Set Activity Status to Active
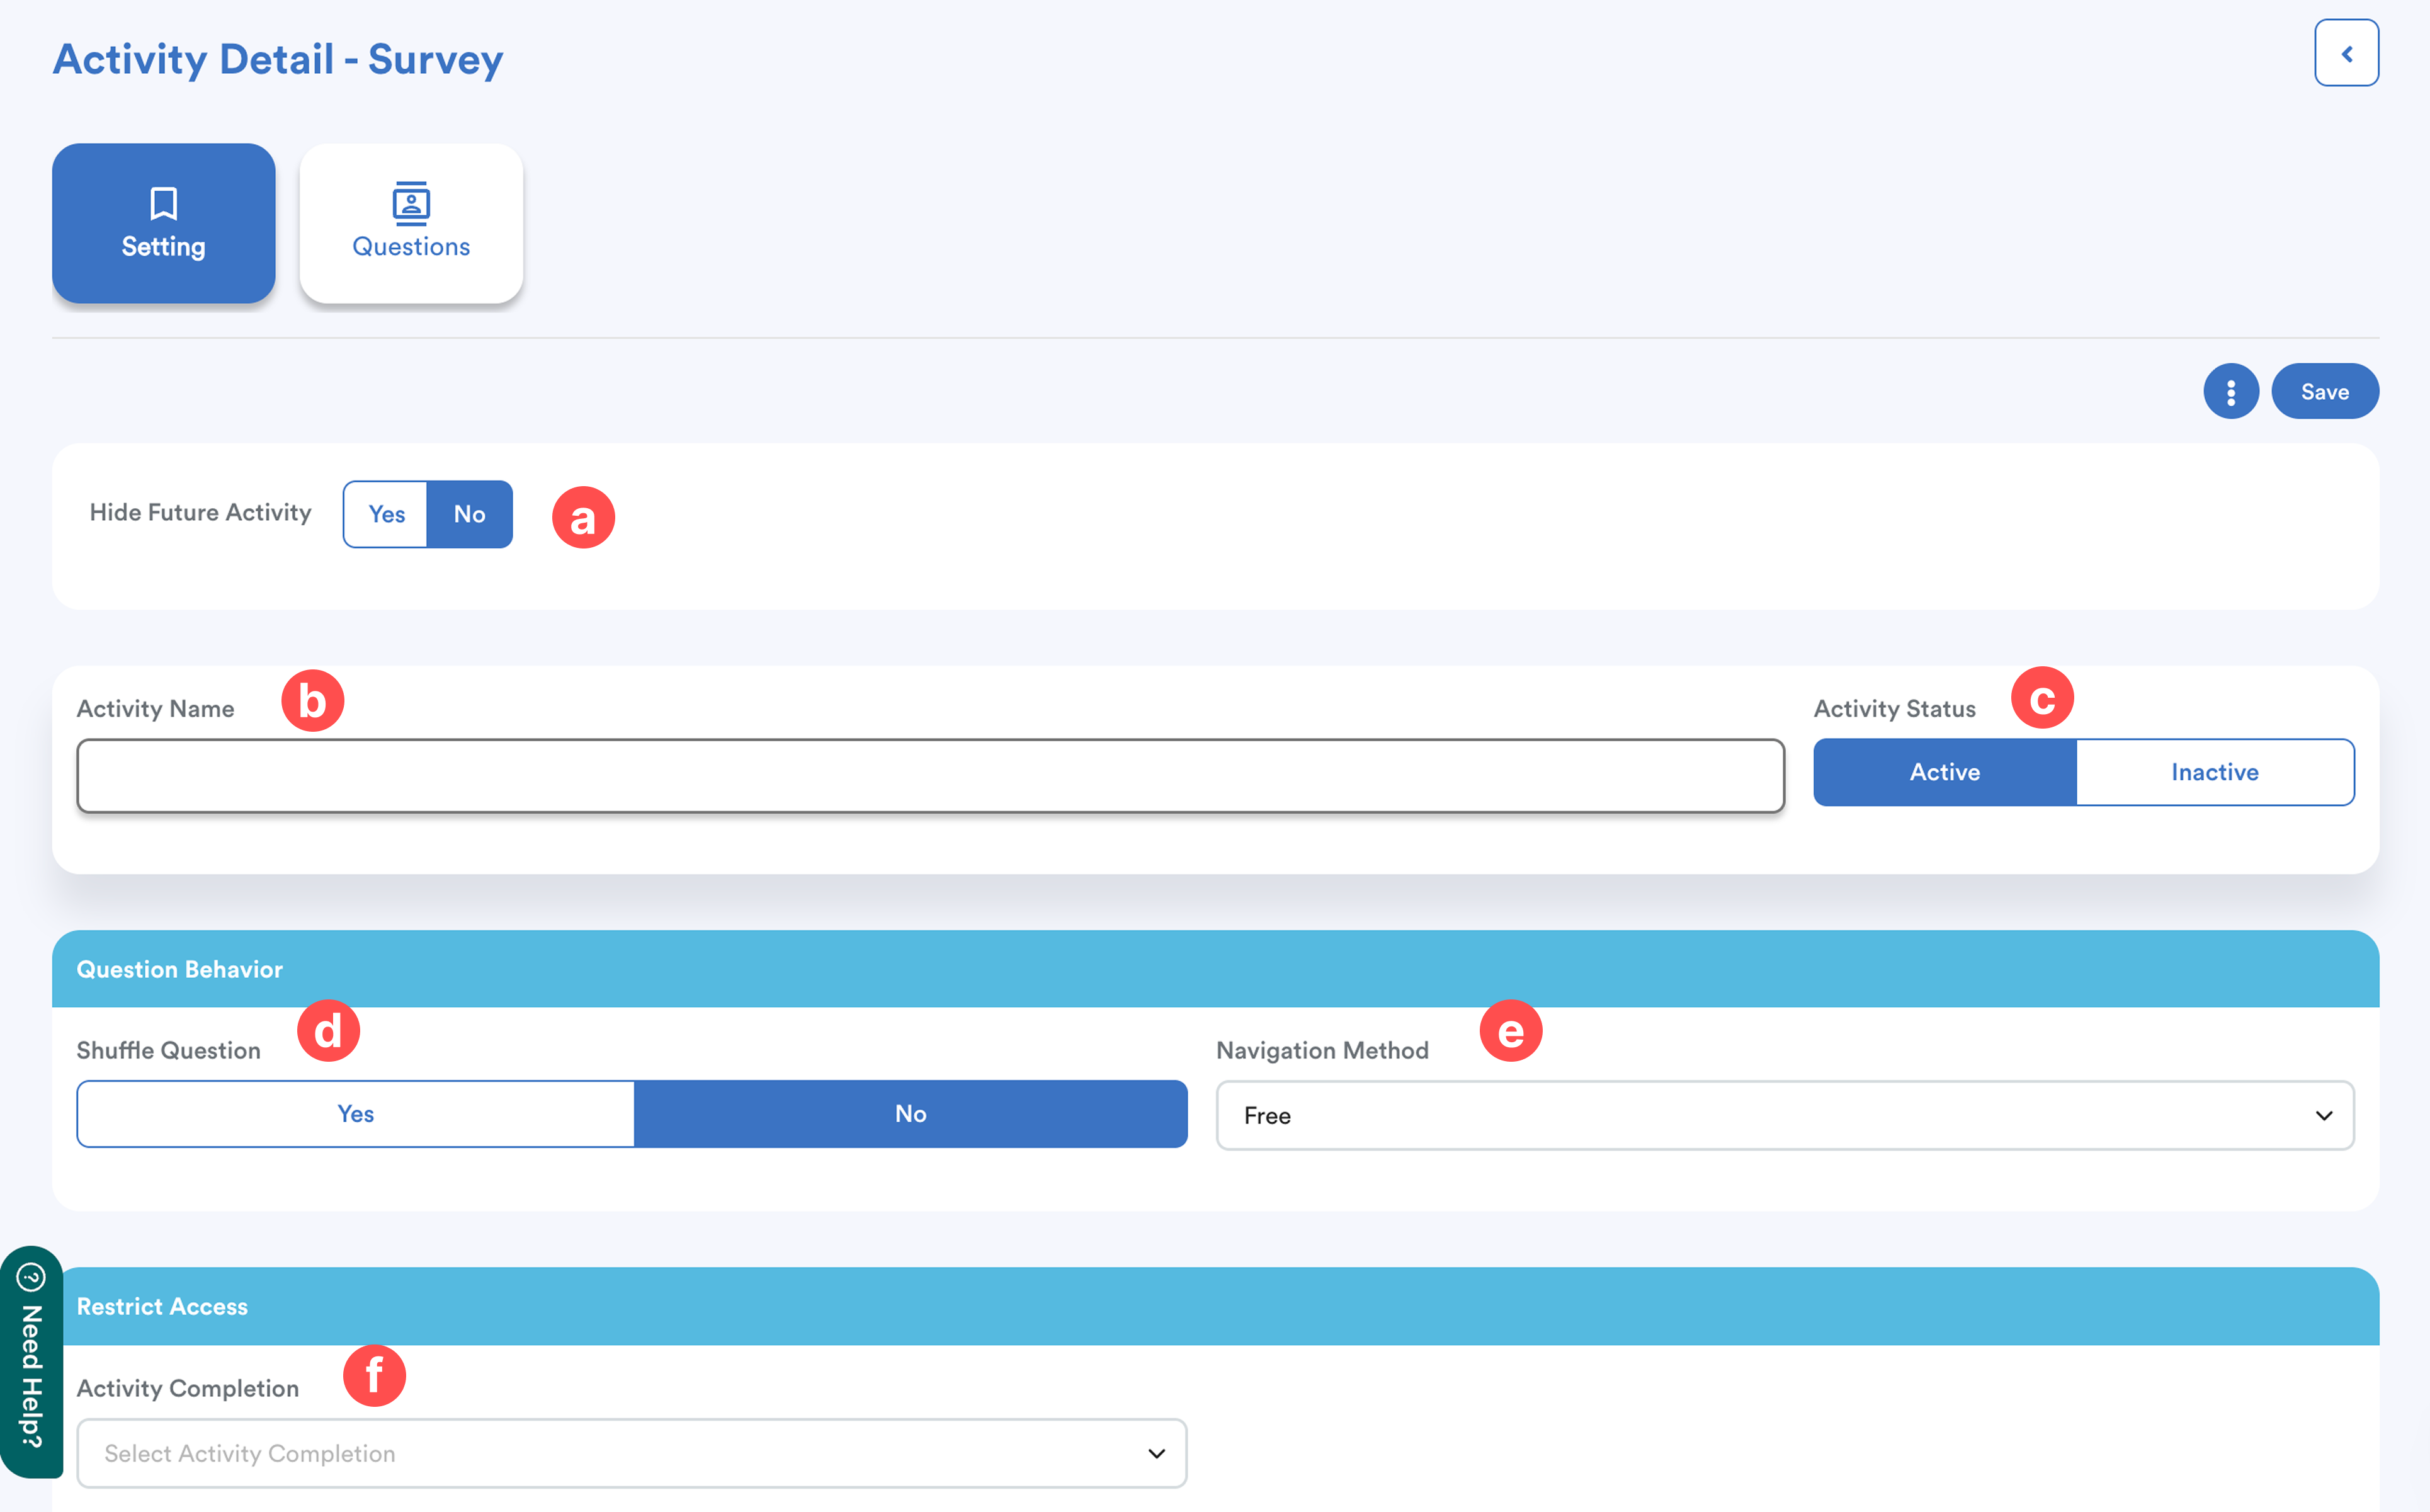Screen dimensions: 2430x1512 click(x=1944, y=772)
